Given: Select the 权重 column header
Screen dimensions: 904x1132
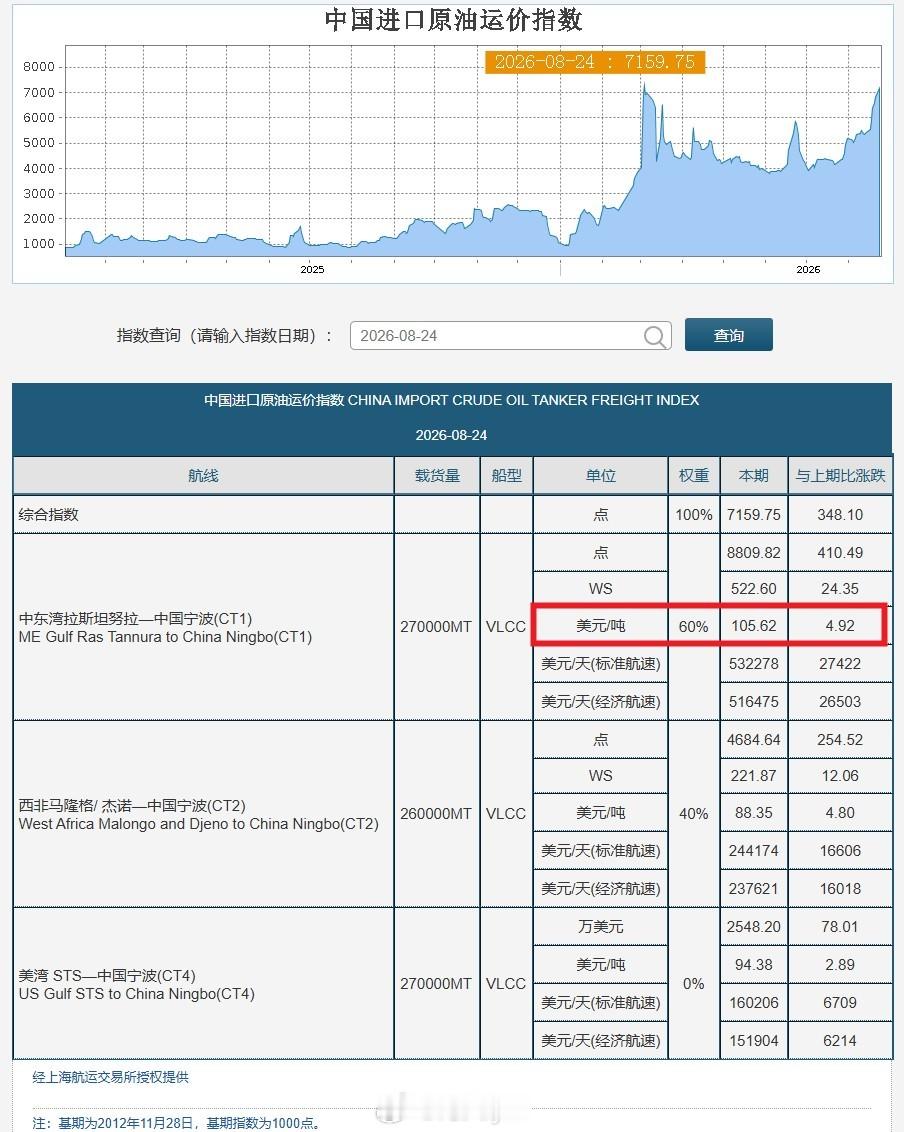Looking at the screenshot, I should pyautogui.click(x=694, y=476).
